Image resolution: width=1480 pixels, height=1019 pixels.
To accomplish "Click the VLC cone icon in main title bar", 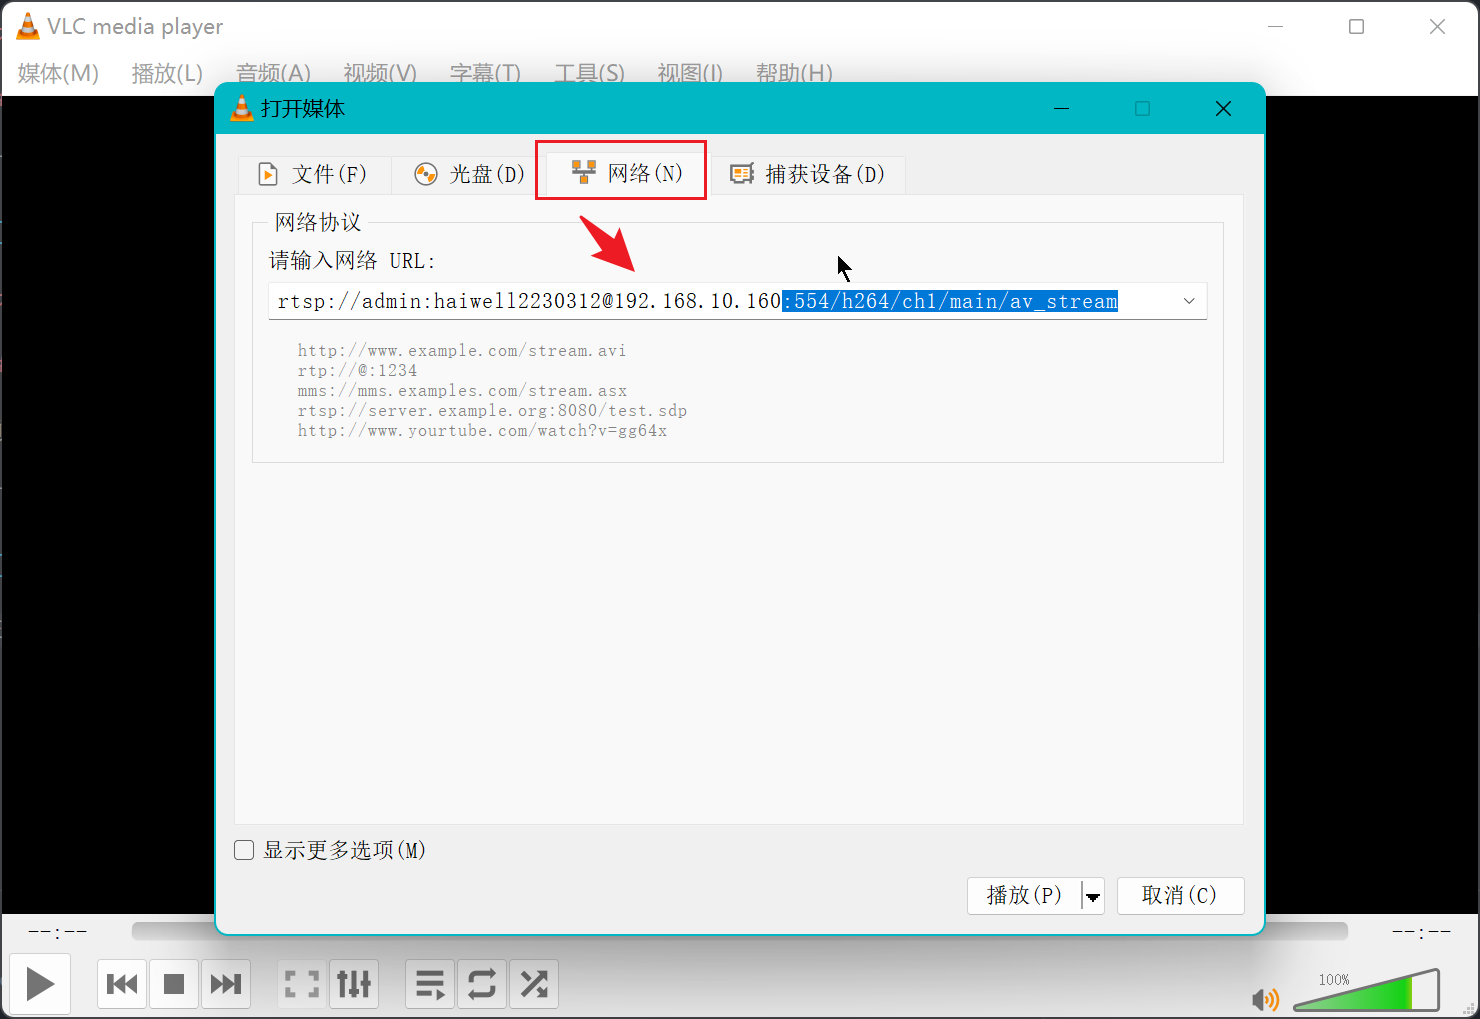I will 28,27.
